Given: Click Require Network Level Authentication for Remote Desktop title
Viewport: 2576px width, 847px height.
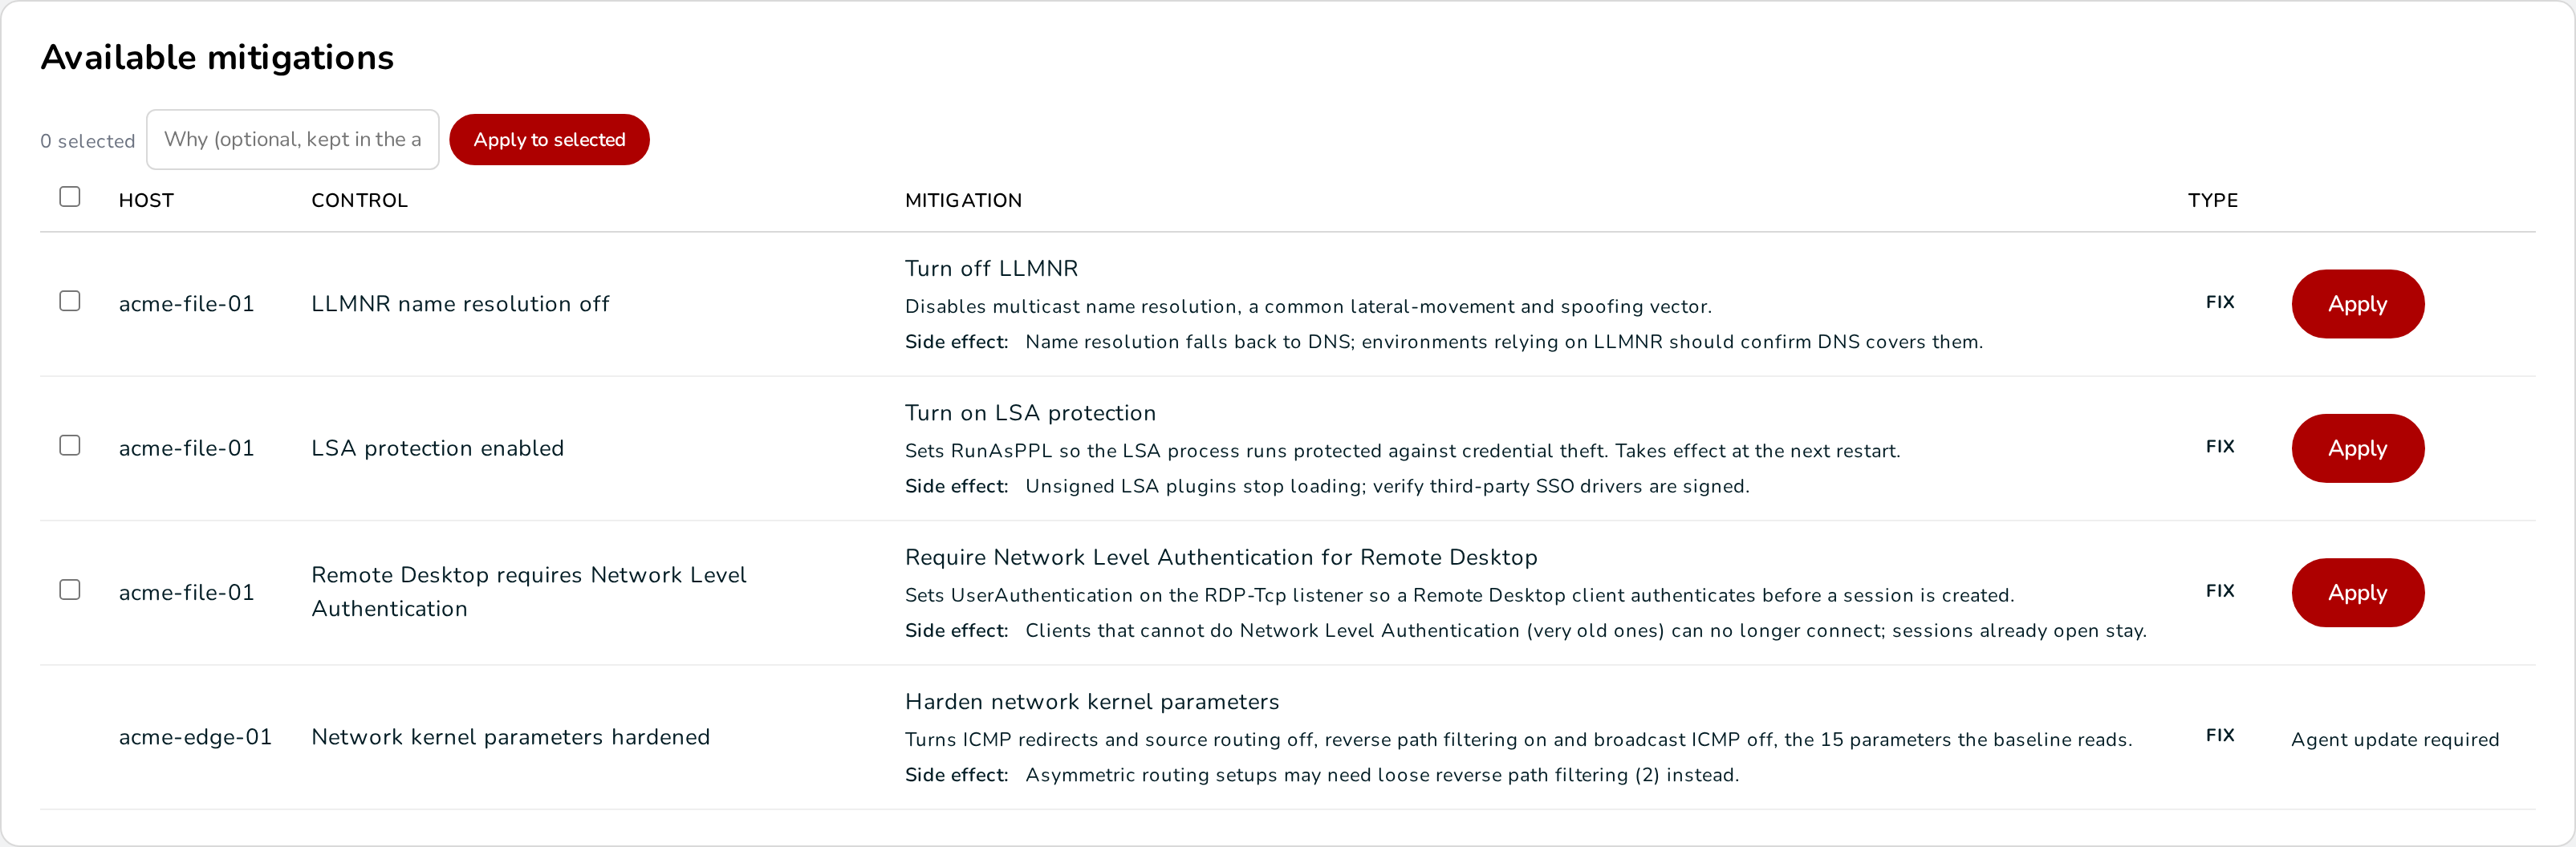Looking at the screenshot, I should (x=1221, y=557).
